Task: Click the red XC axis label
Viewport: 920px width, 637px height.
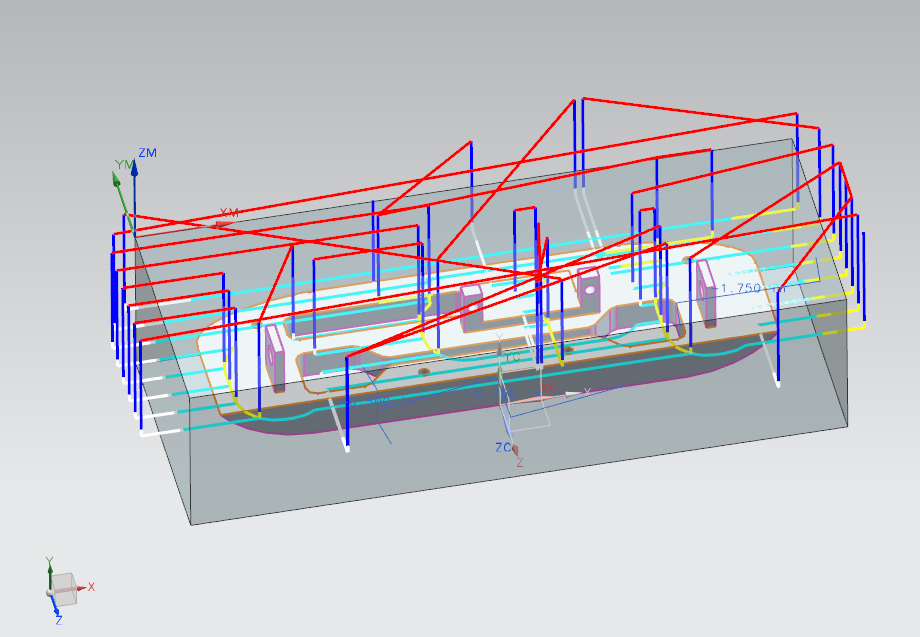Action: coord(547,387)
